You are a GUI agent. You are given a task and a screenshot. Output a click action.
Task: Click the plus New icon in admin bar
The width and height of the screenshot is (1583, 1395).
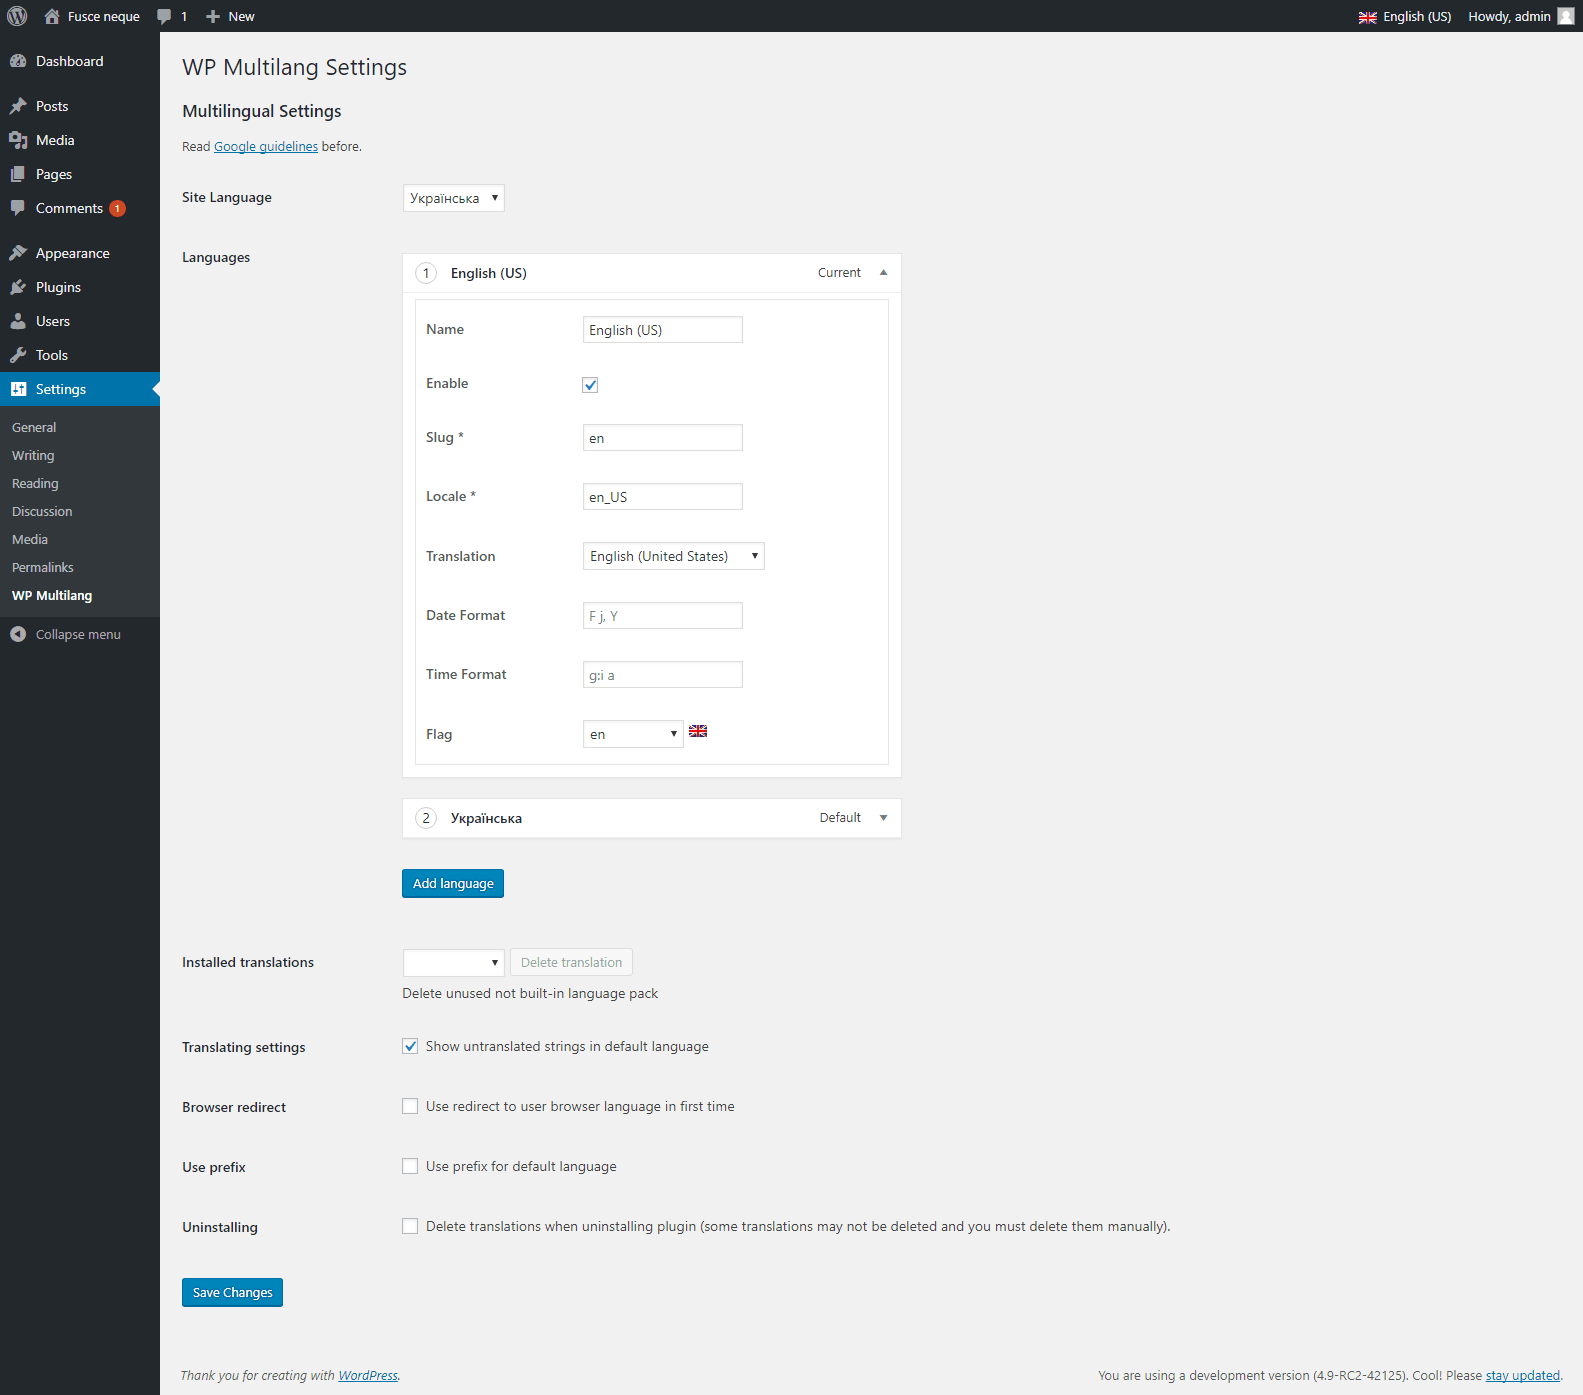coord(213,16)
